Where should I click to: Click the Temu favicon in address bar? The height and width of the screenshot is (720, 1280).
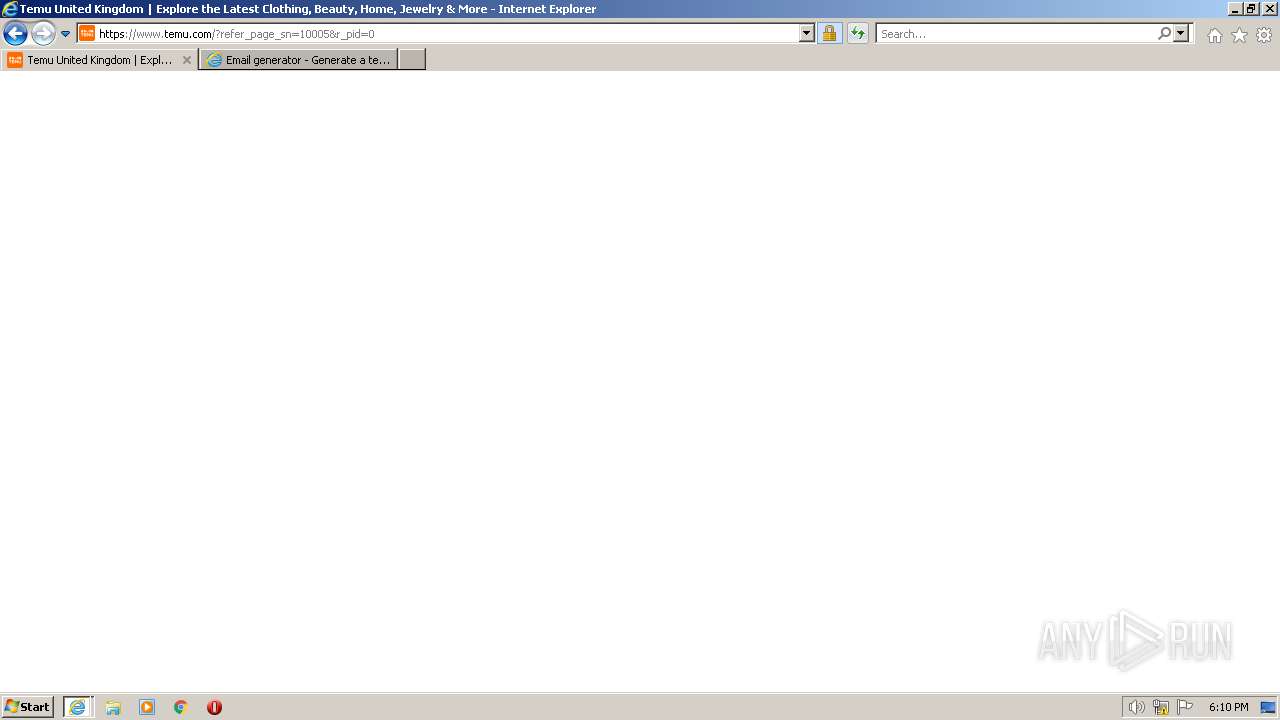pyautogui.click(x=87, y=33)
